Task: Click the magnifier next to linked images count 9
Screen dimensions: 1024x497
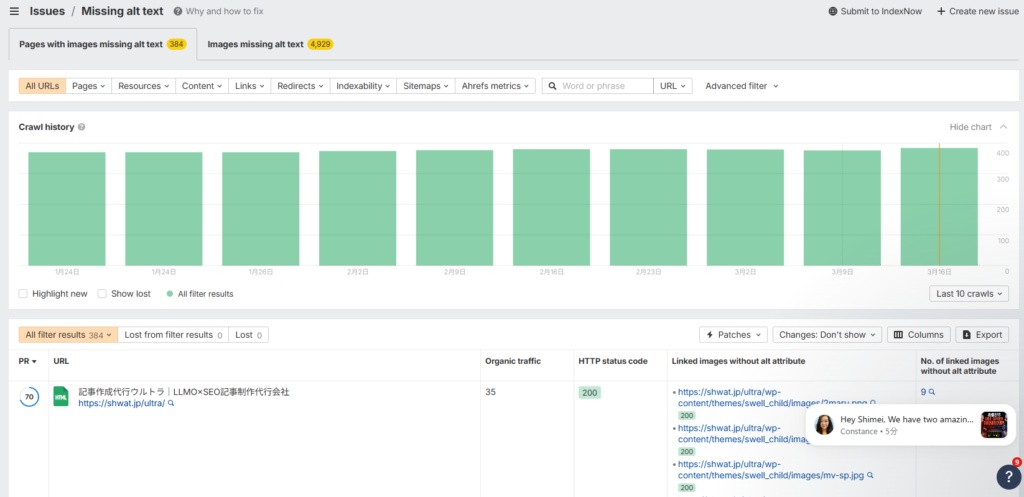Action: 931,392
